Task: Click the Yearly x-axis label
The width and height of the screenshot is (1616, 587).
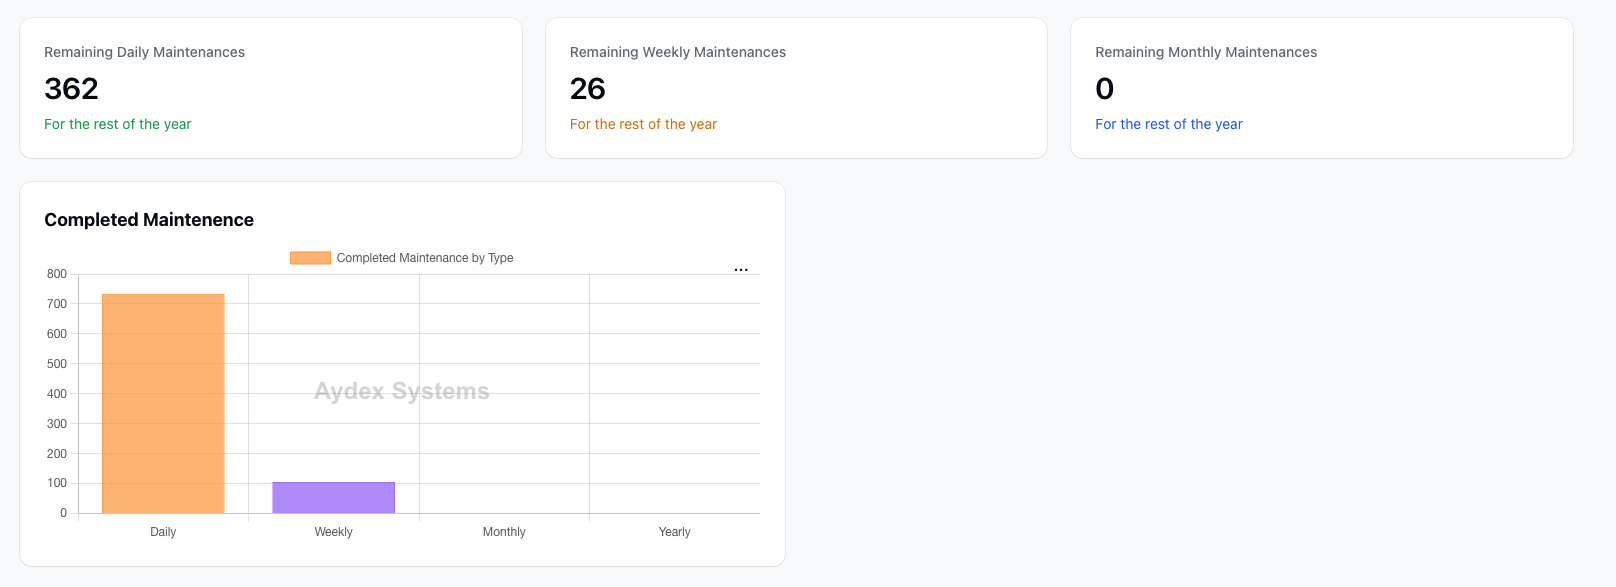Action: coord(675,532)
